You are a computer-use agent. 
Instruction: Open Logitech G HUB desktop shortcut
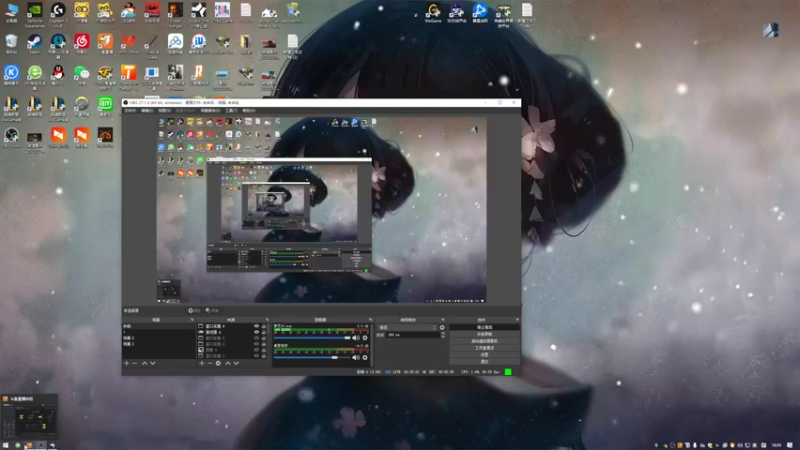58,14
